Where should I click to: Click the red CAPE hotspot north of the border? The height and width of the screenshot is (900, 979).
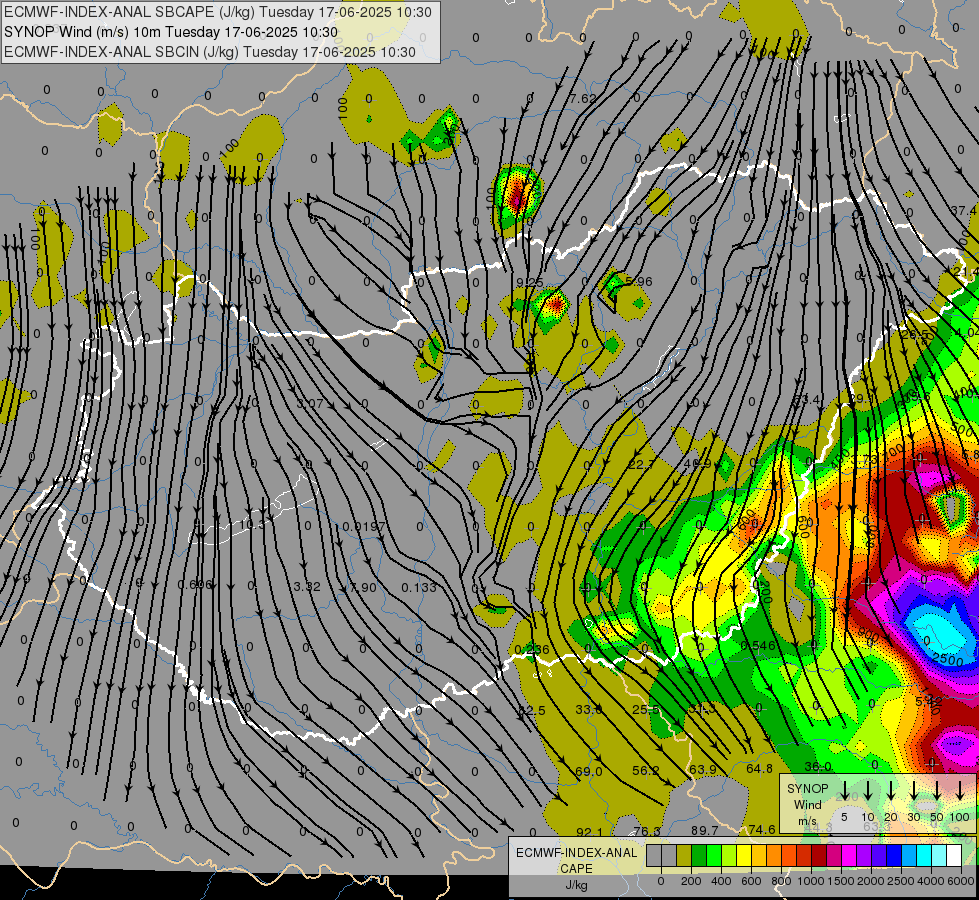coord(518,198)
